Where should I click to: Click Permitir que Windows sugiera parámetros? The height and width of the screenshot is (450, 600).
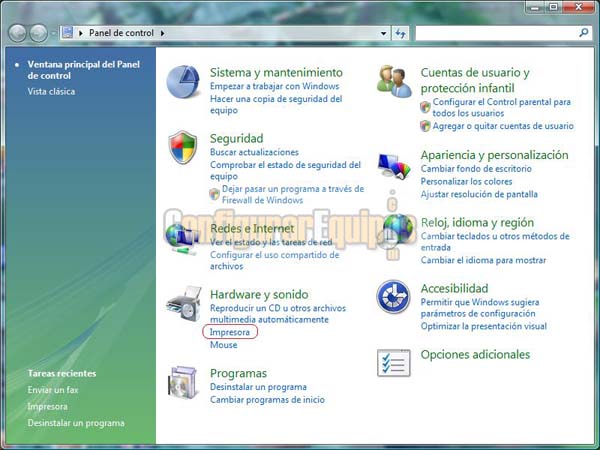click(x=480, y=308)
